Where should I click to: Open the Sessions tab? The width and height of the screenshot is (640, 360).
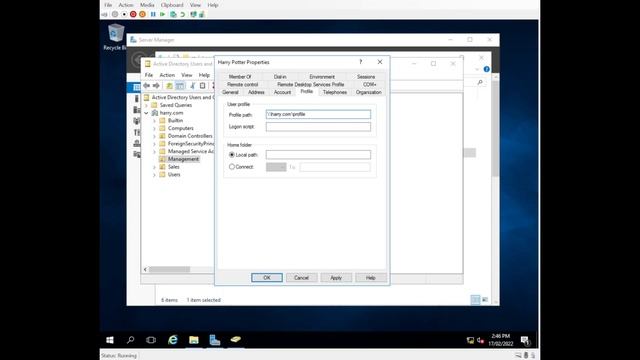pyautogui.click(x=366, y=77)
